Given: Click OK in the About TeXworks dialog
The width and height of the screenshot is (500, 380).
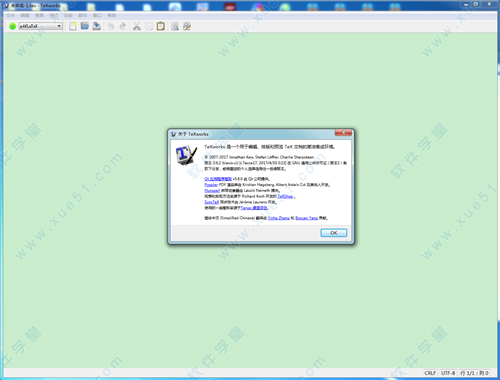Looking at the screenshot, I should pos(334,233).
